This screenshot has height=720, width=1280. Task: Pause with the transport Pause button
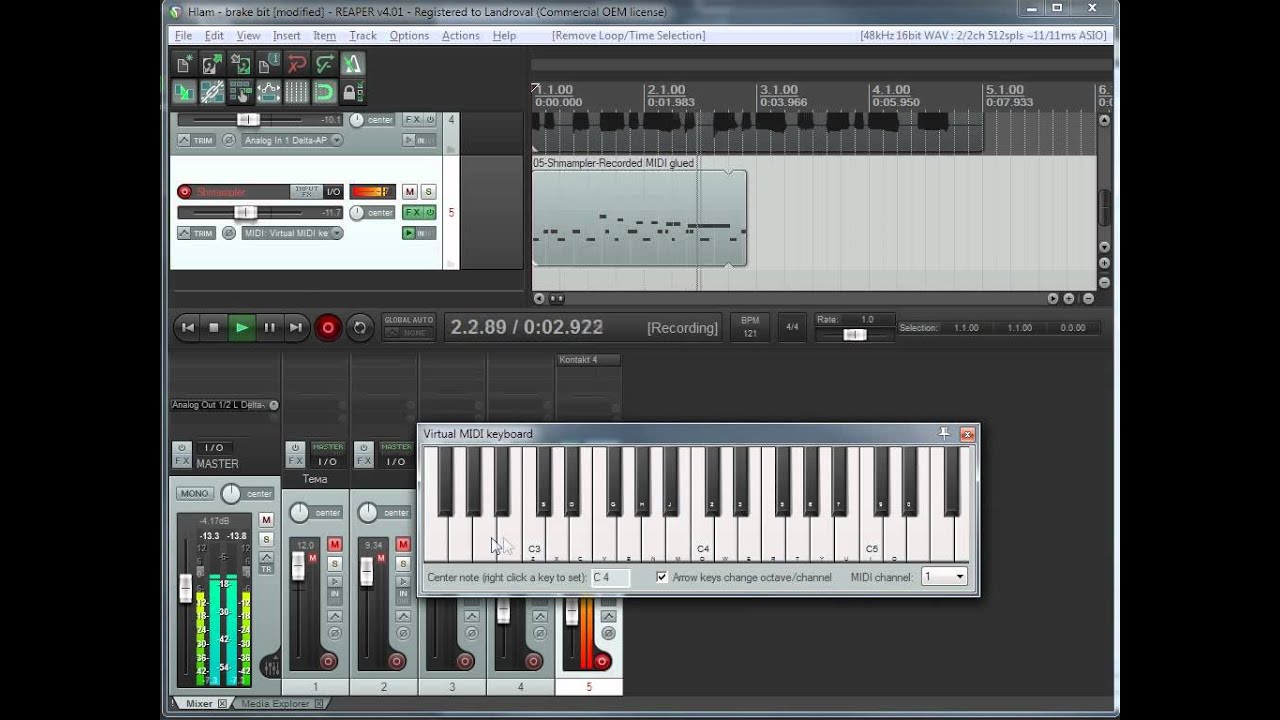269,327
